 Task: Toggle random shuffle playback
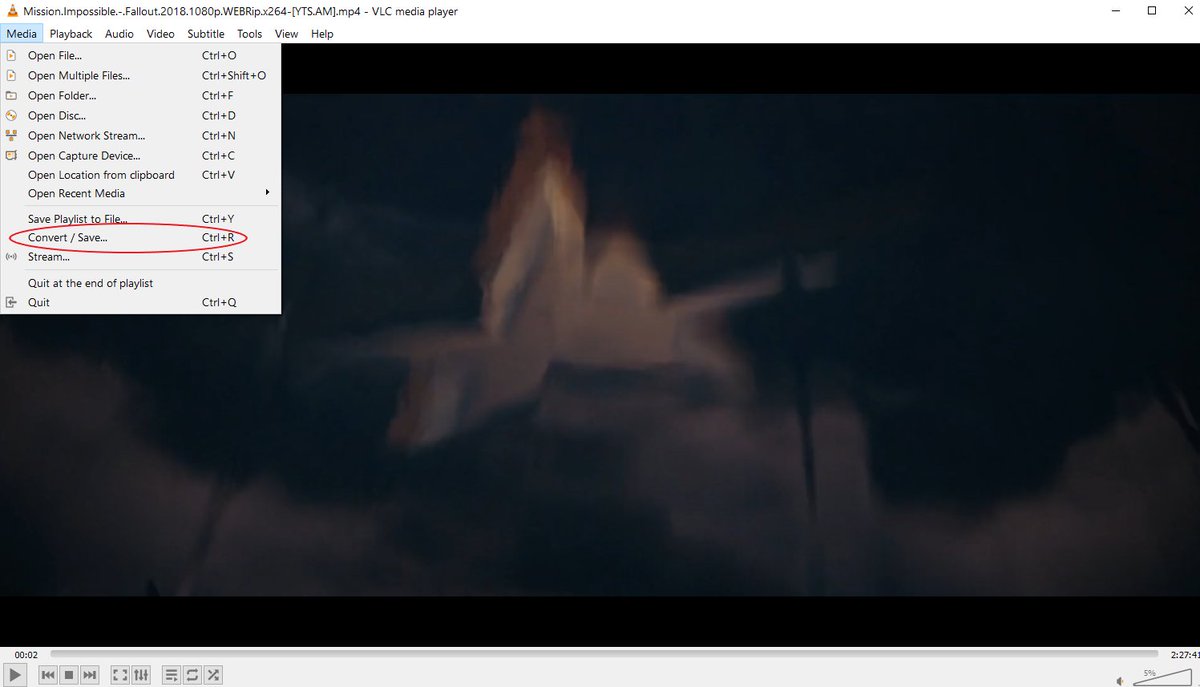pyautogui.click(x=213, y=675)
